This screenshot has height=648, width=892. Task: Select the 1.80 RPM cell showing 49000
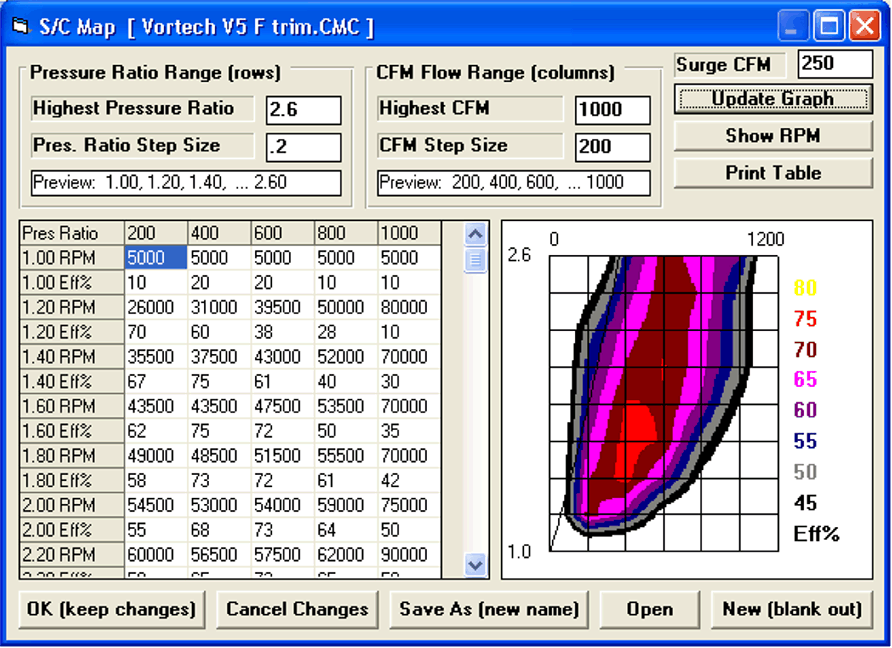[x=156, y=456]
